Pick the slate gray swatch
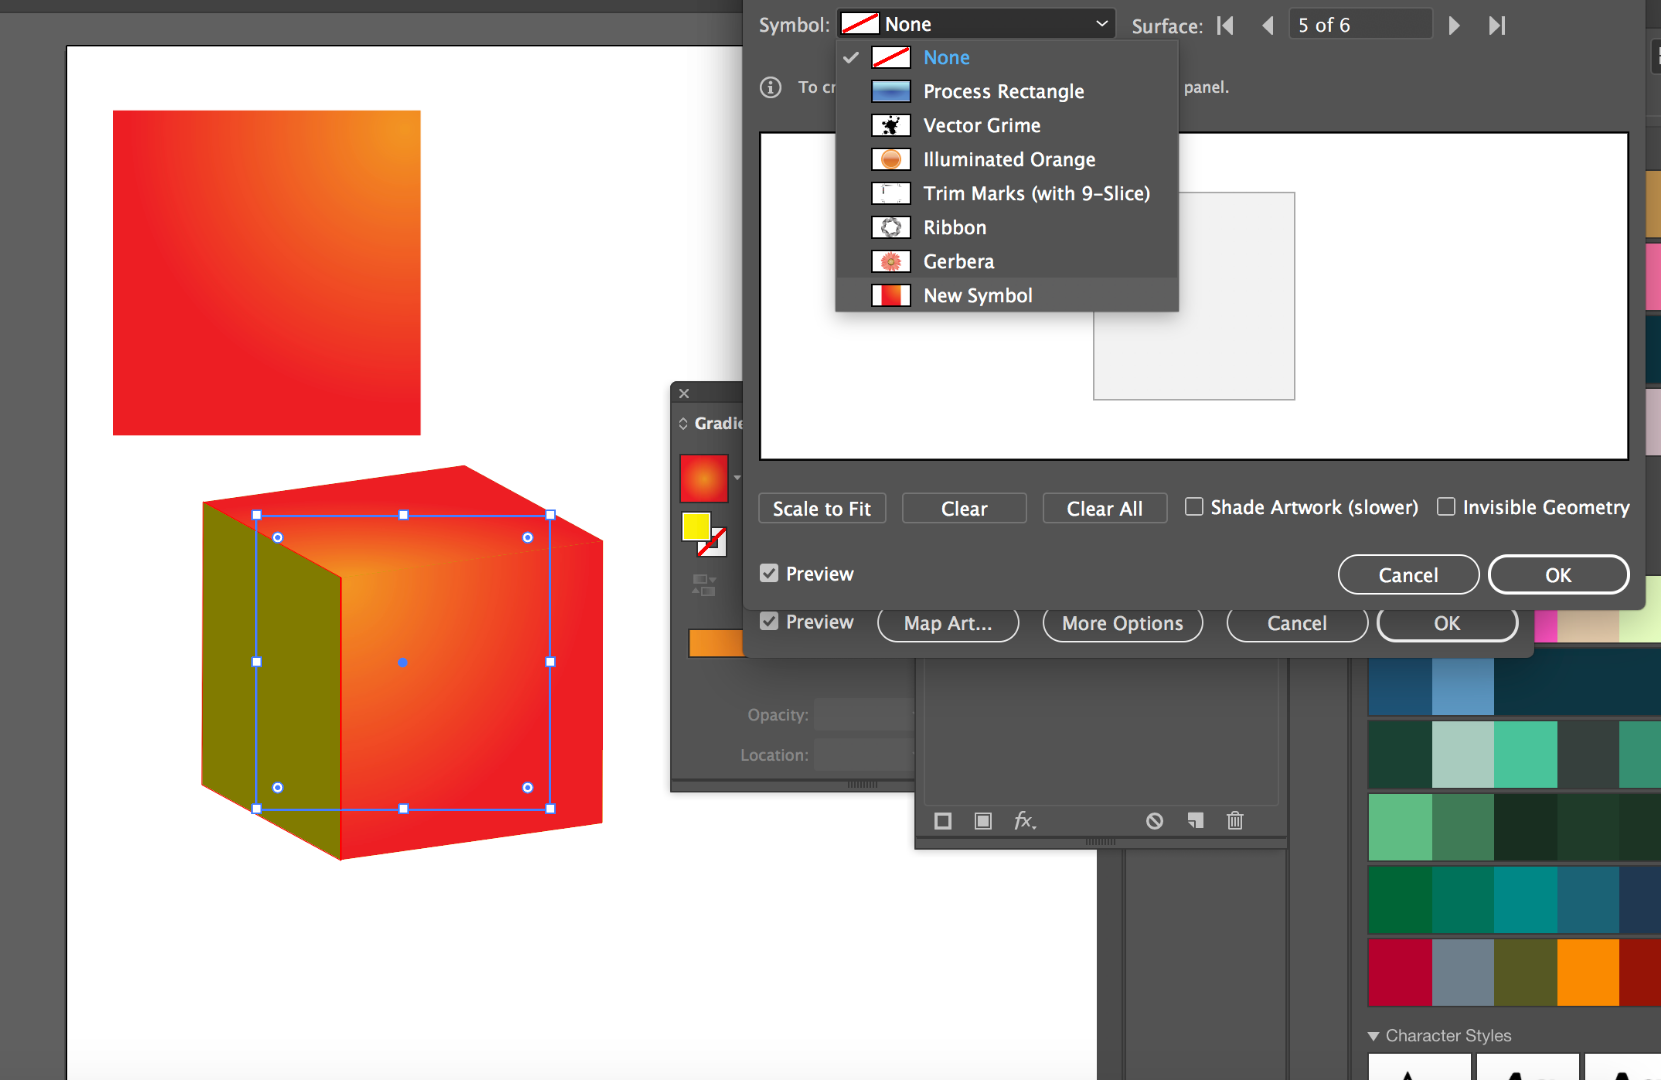The image size is (1661, 1080). (1463, 972)
